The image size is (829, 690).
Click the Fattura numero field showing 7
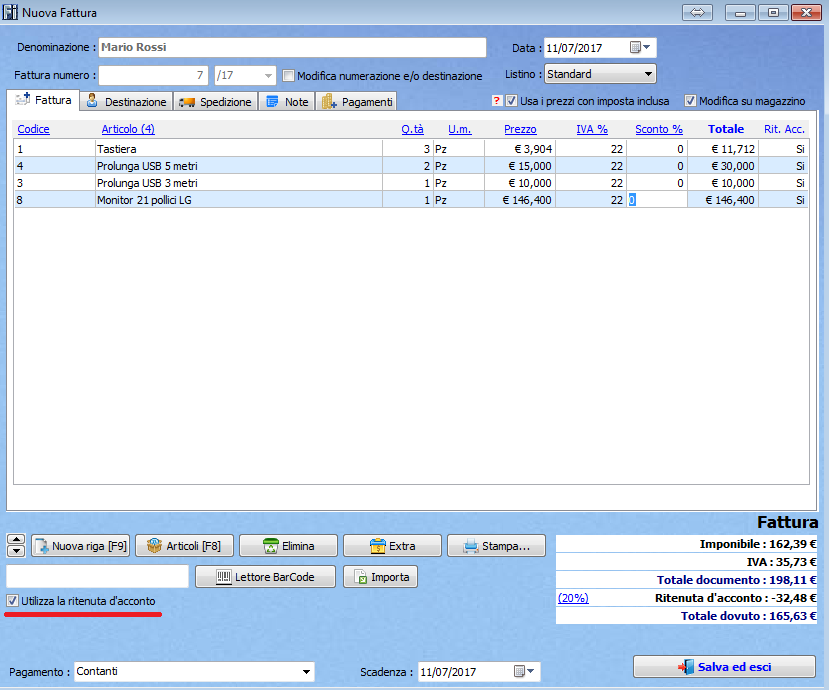click(x=153, y=75)
